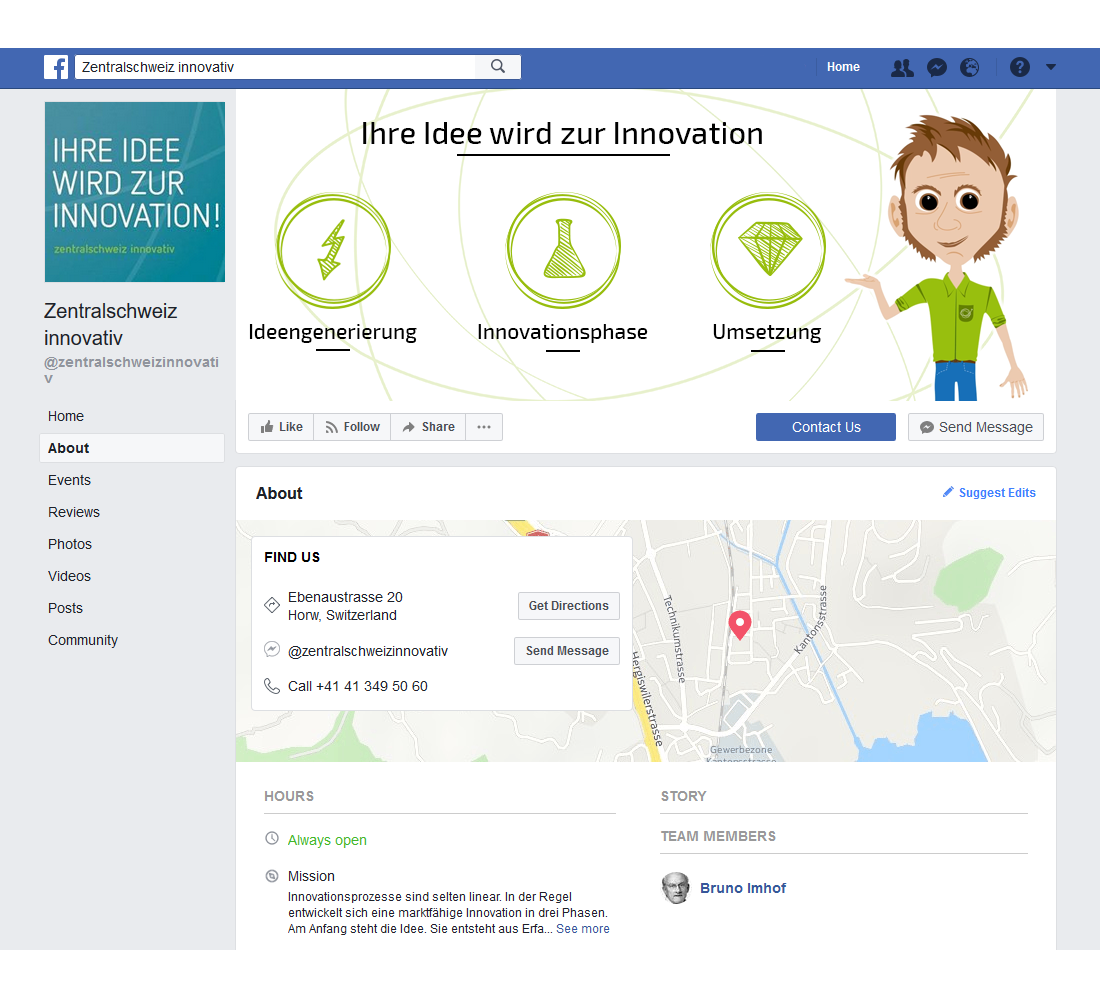Click the Umsetzung diamond icon
The height and width of the screenshot is (1000, 1100).
769,251
